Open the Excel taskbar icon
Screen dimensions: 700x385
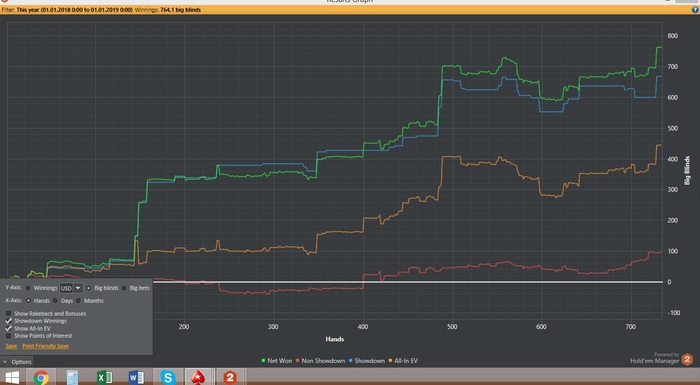pyautogui.click(x=104, y=378)
